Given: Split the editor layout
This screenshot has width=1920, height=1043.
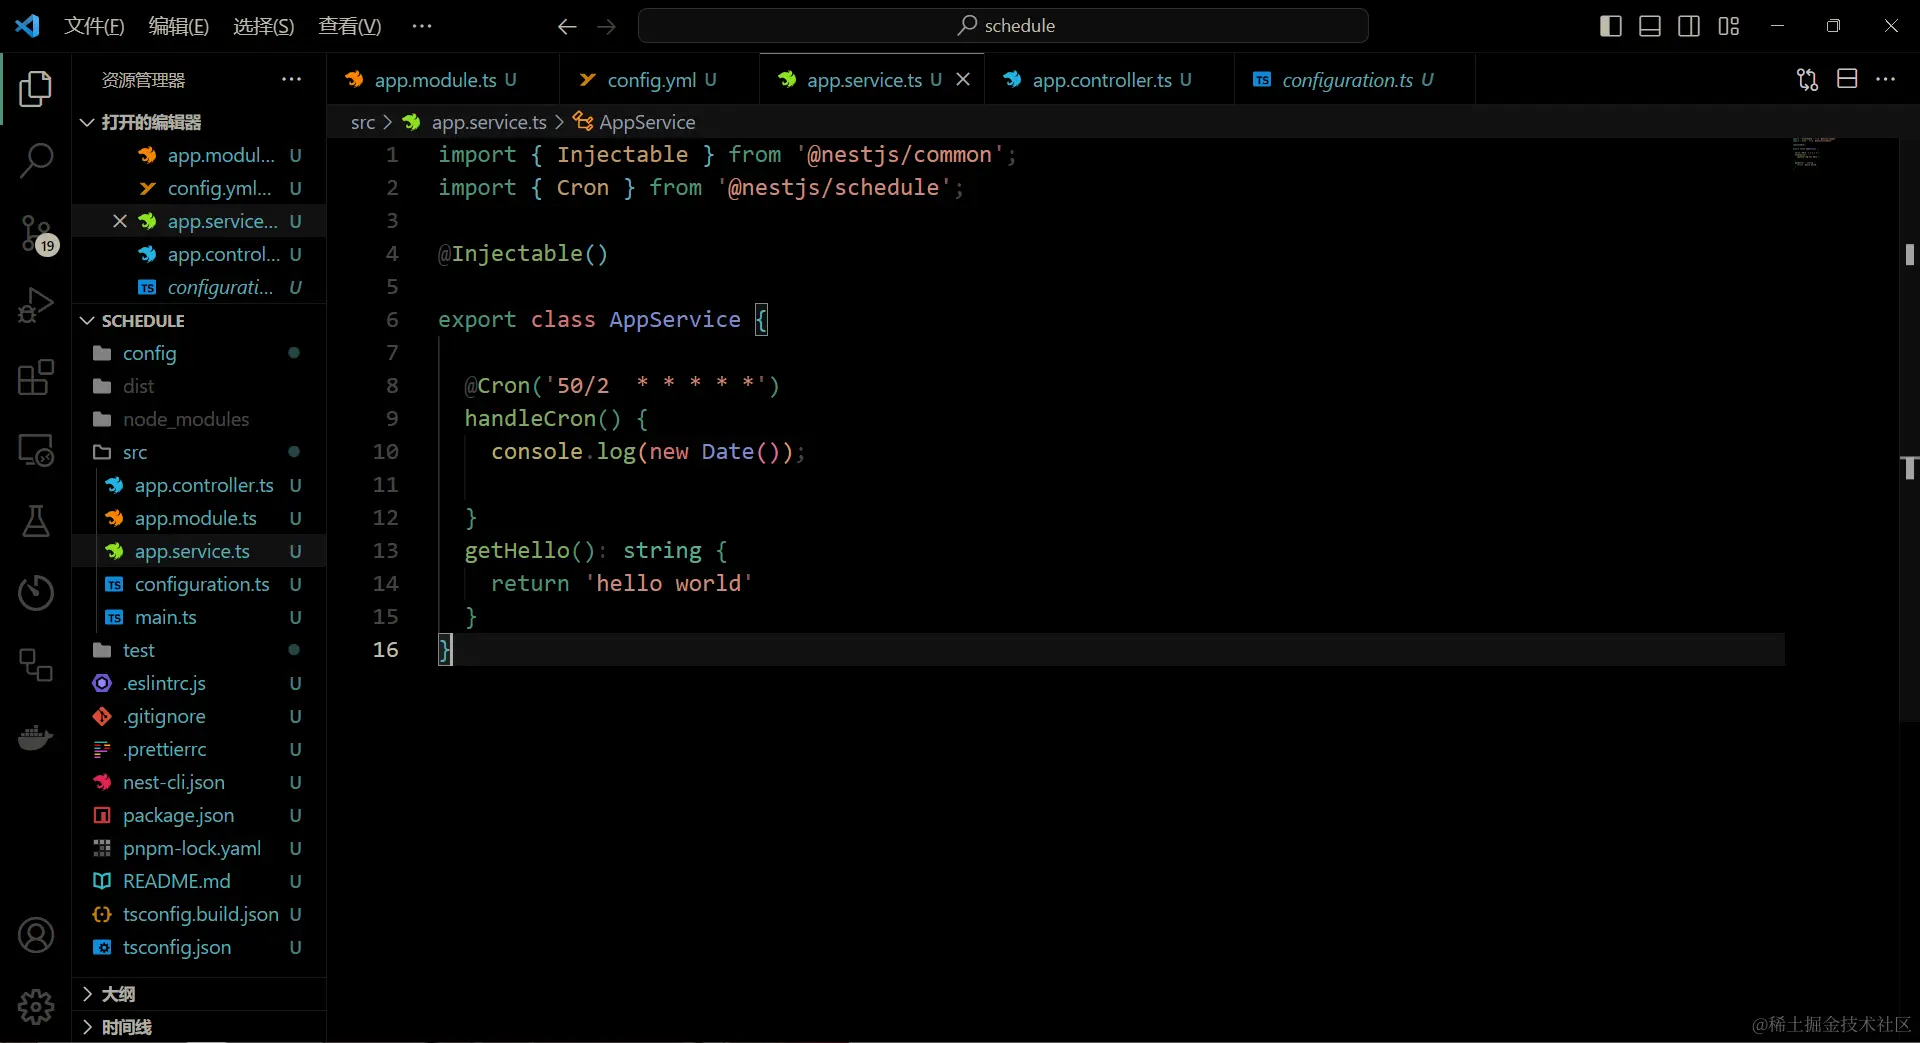Looking at the screenshot, I should click(x=1847, y=79).
